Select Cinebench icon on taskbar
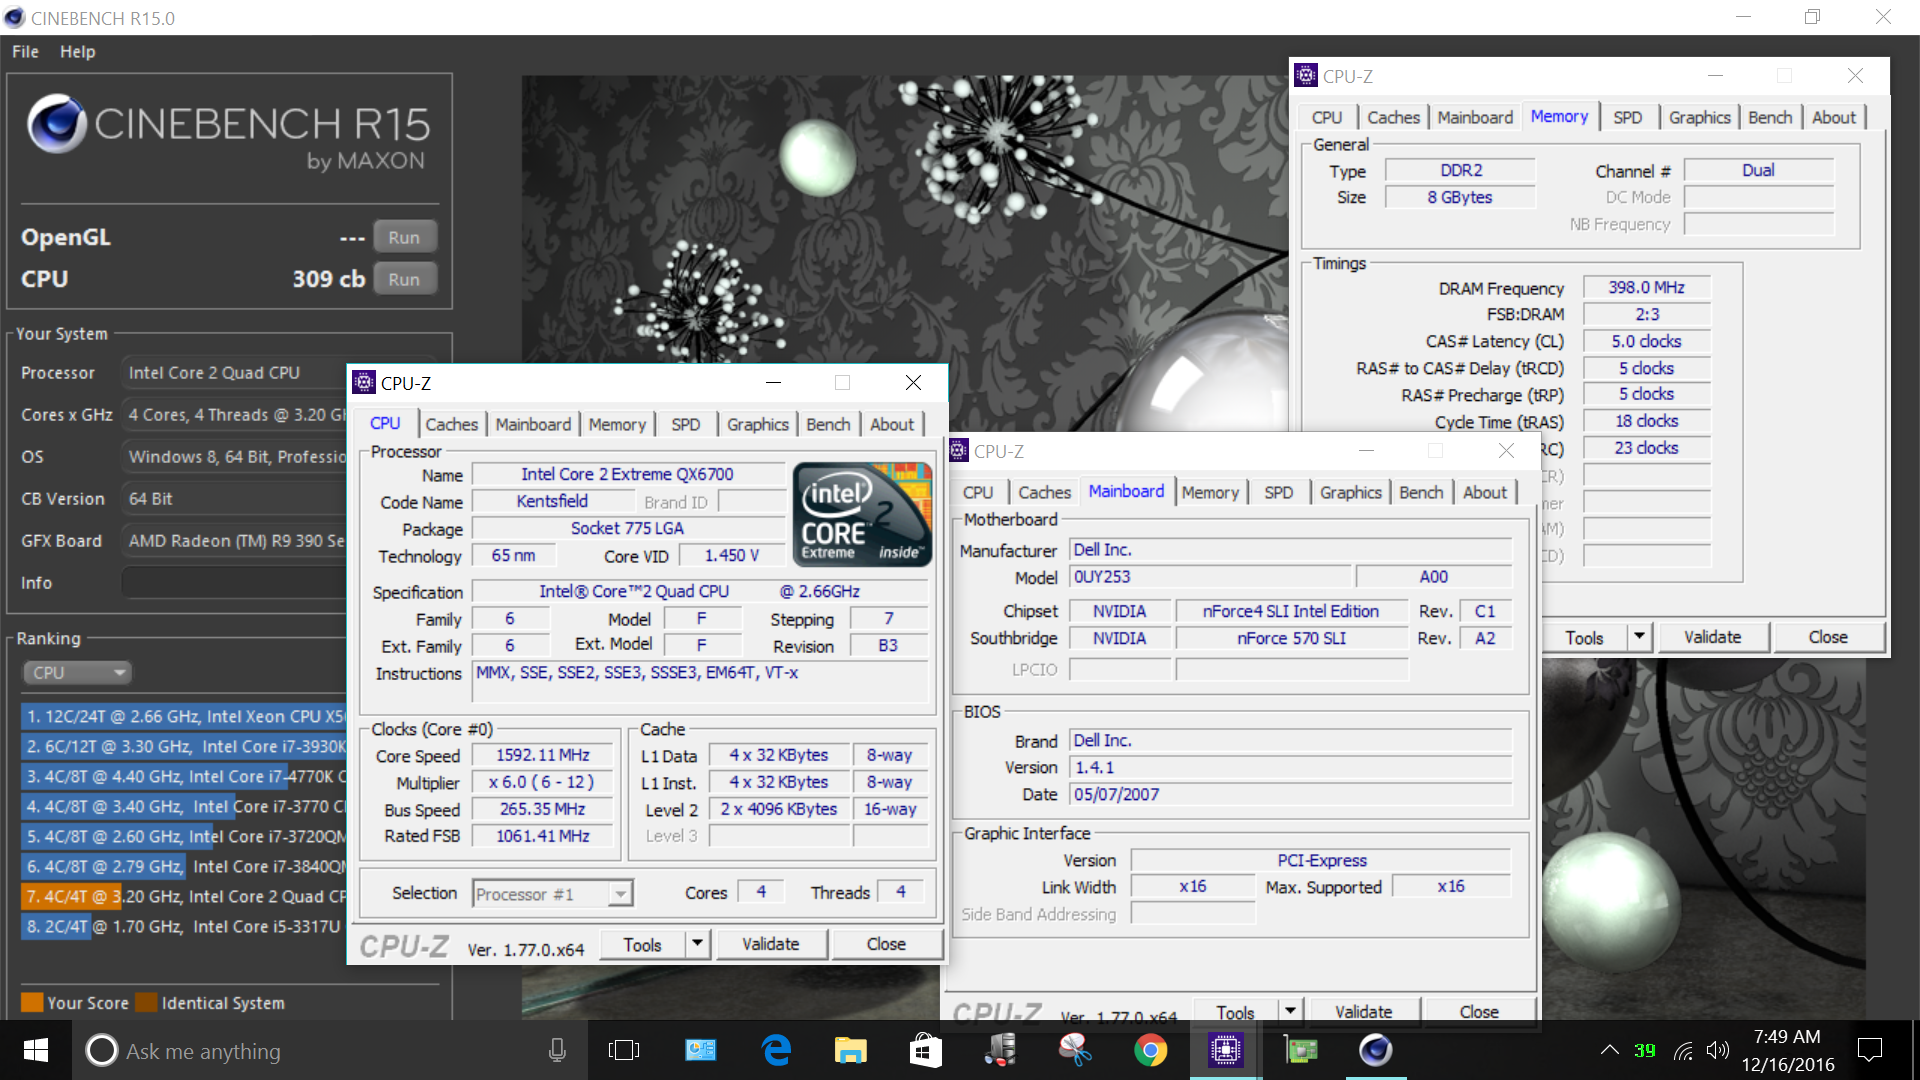 pos(1375,1050)
